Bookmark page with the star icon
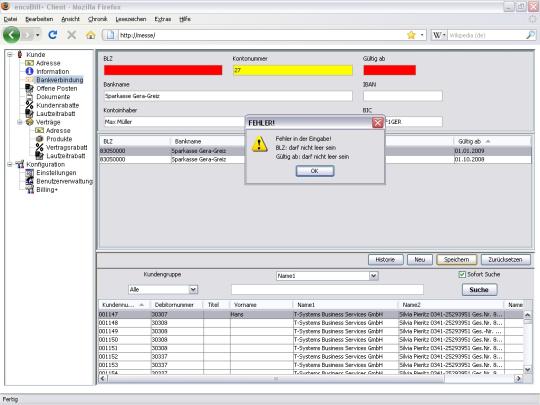 [x=411, y=35]
